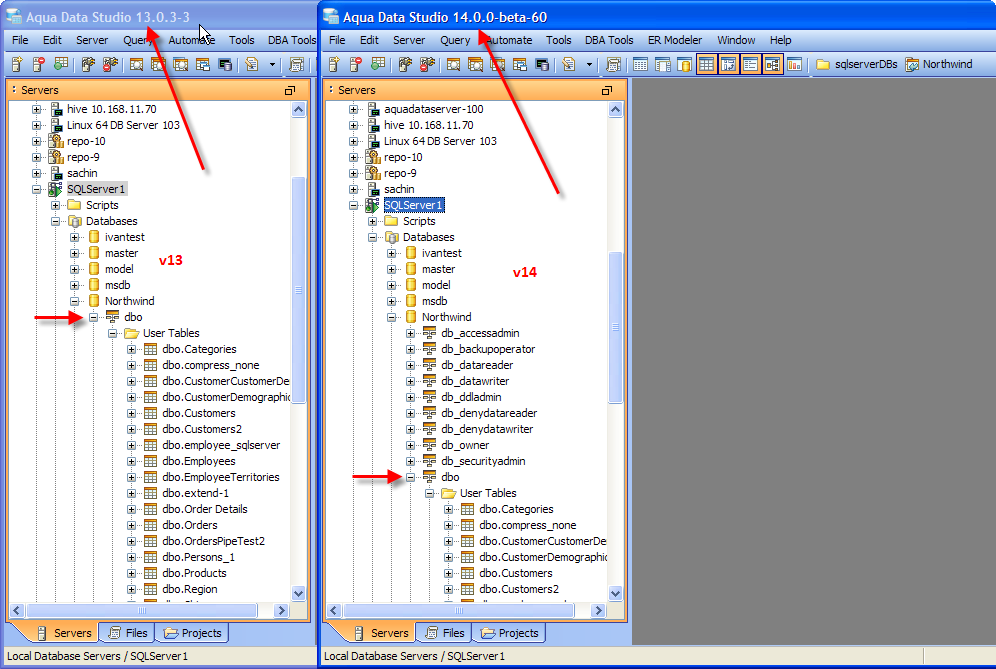This screenshot has width=996, height=669.
Task: Select repo-10 server in v13 tree
Action: pos(86,141)
